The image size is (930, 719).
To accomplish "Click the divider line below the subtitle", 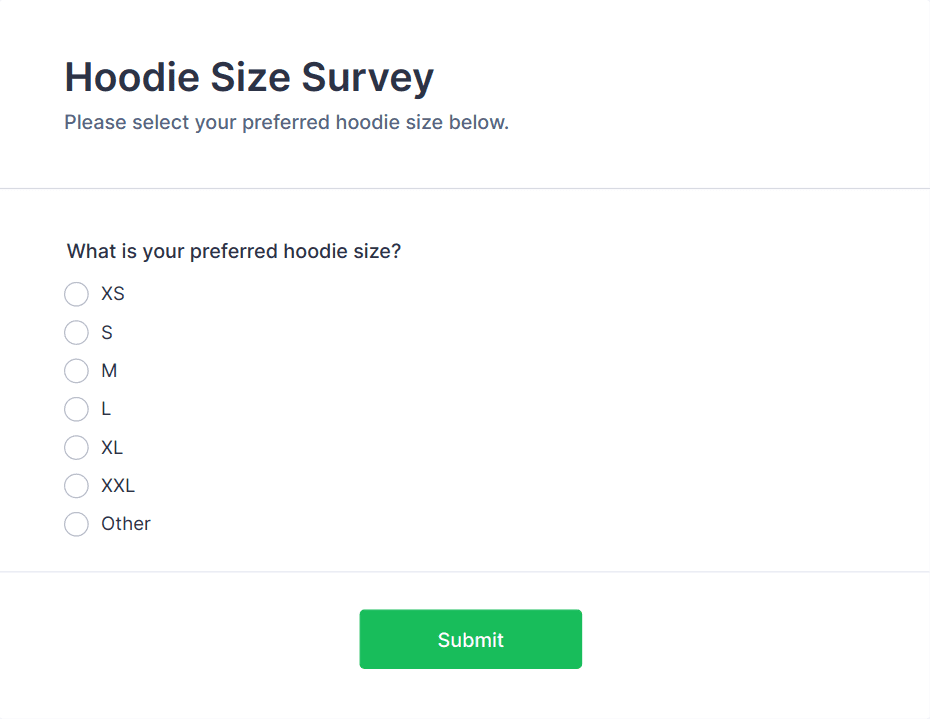I will [465, 188].
